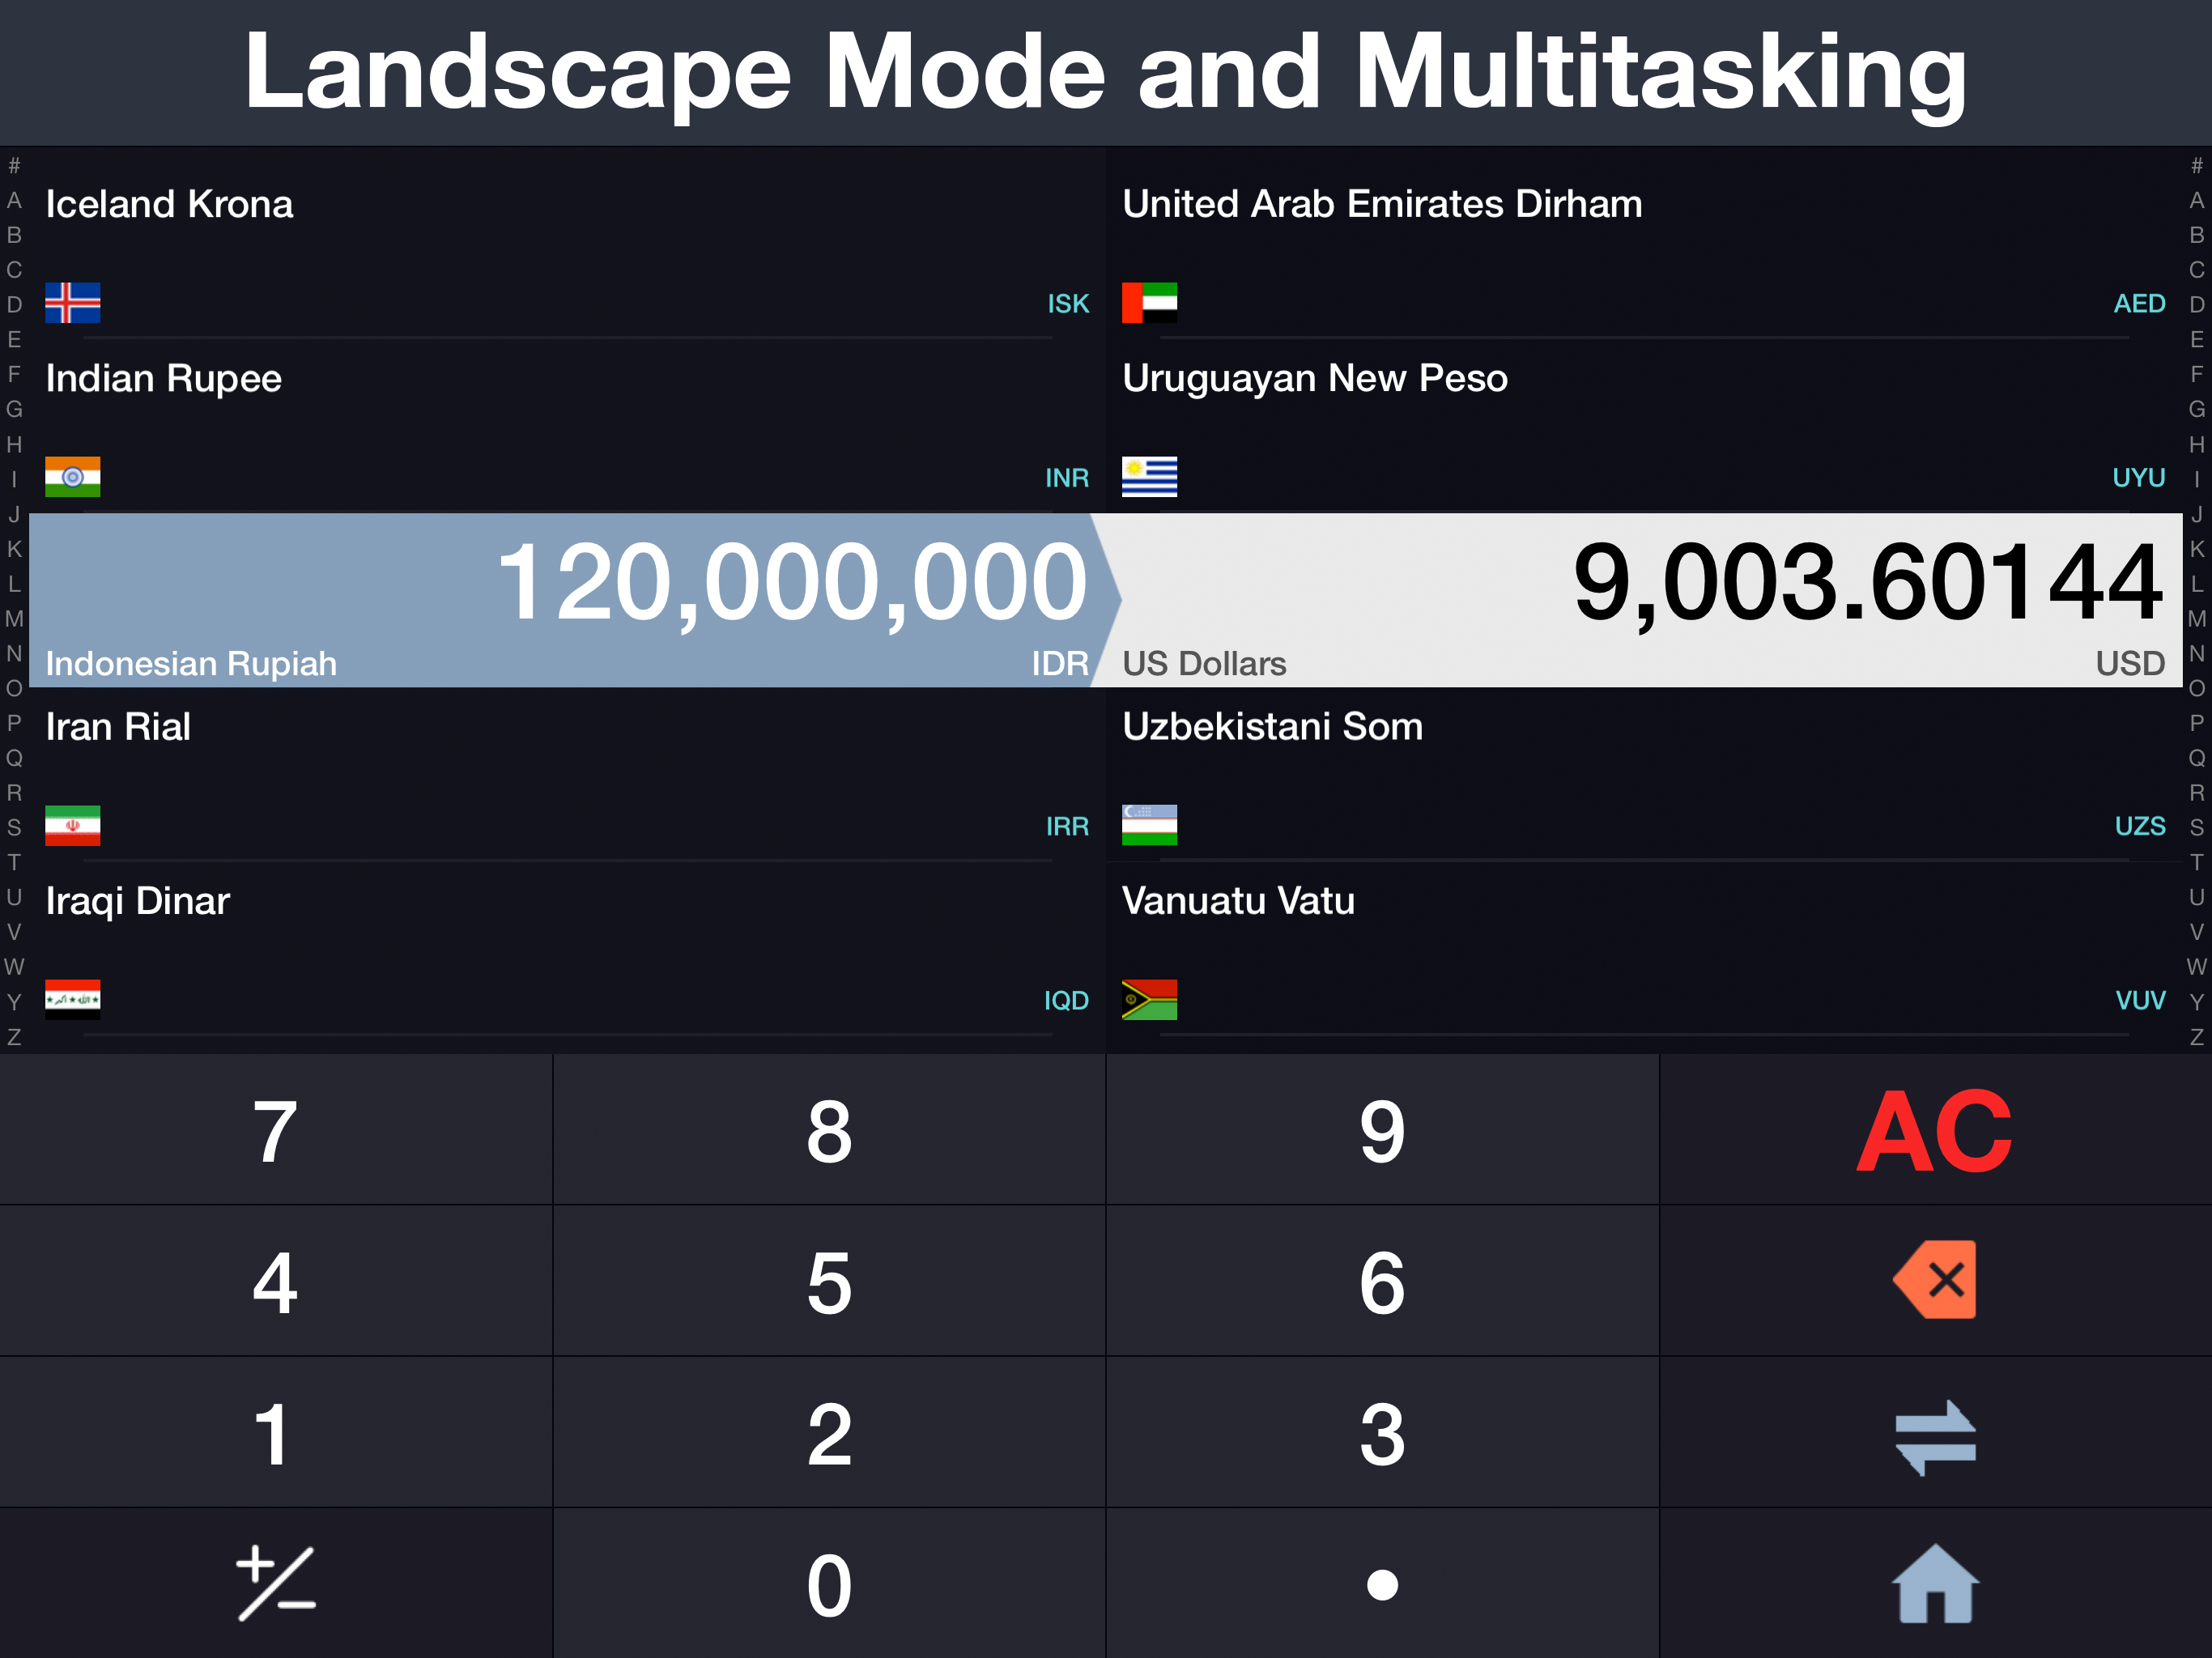
Task: Jump to letter S in left index
Action: coord(14,827)
